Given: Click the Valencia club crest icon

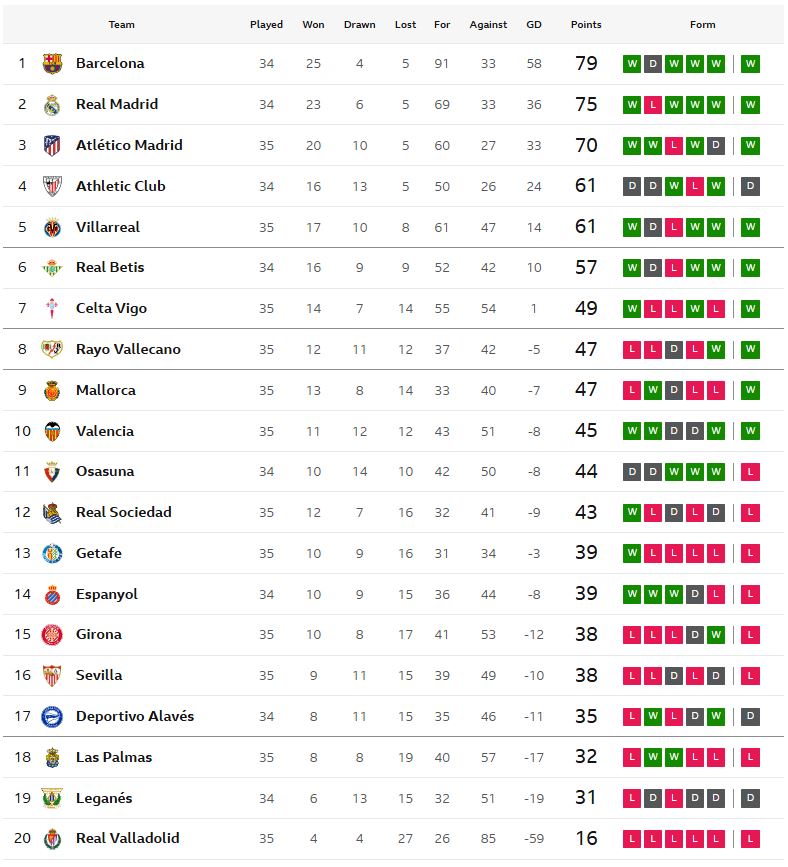Looking at the screenshot, I should click(x=52, y=432).
